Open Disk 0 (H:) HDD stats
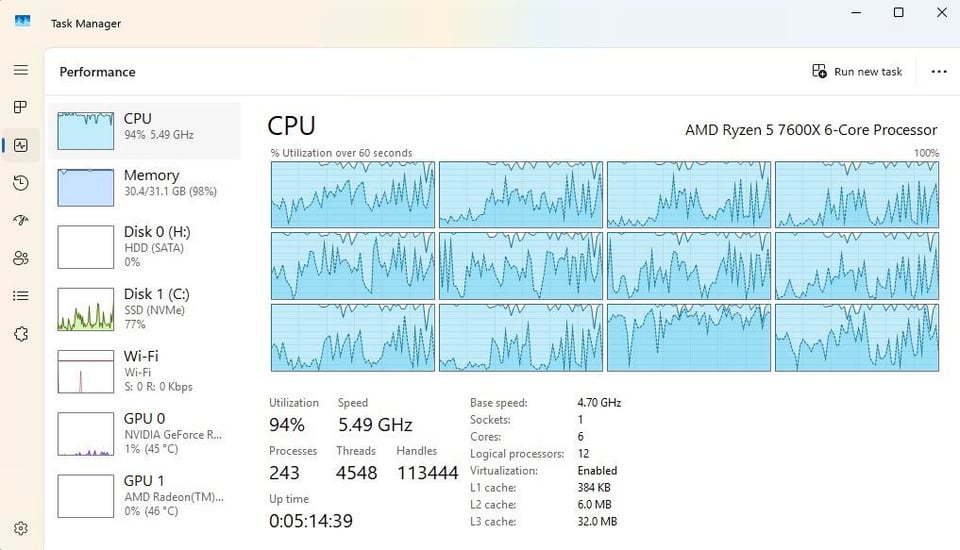Viewport: 960px width, 550px height. [145, 246]
